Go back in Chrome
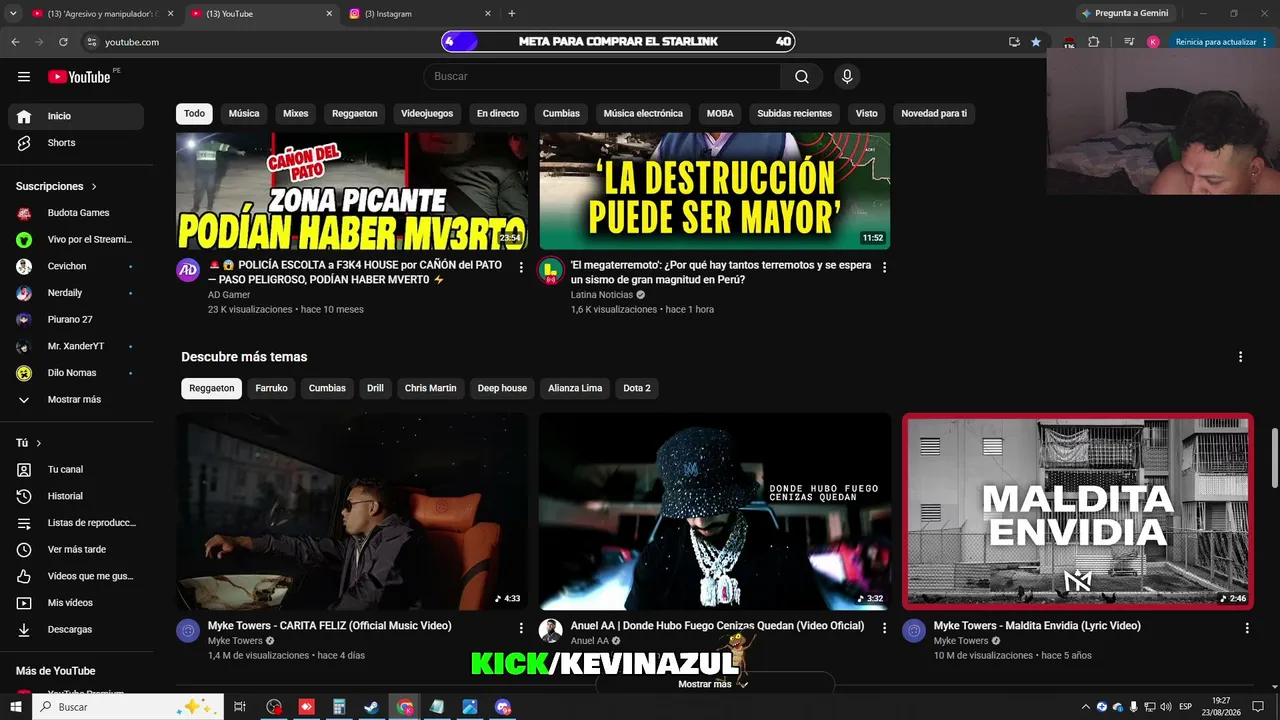The image size is (1280, 720). tap(15, 42)
